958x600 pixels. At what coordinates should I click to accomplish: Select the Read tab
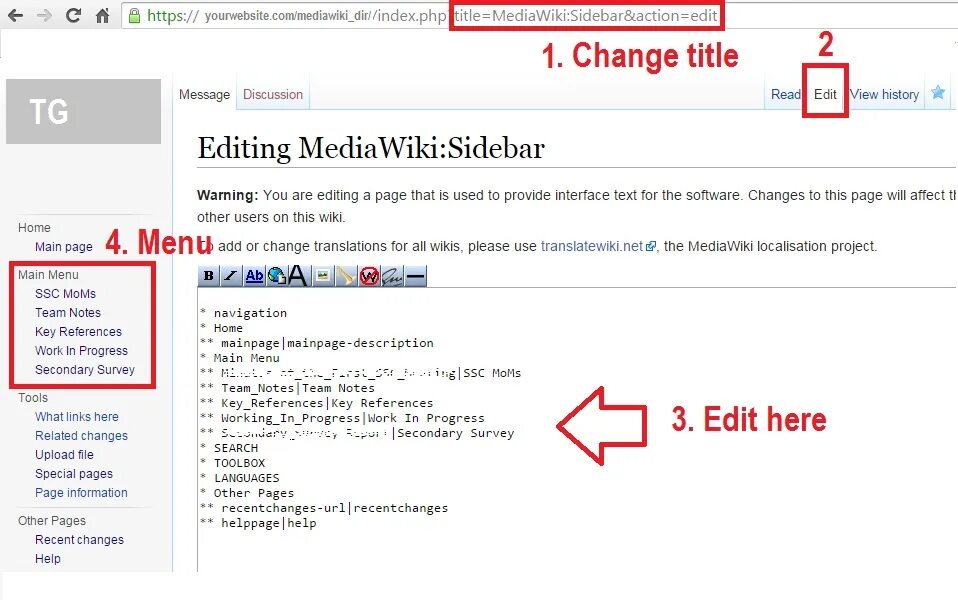[786, 95]
